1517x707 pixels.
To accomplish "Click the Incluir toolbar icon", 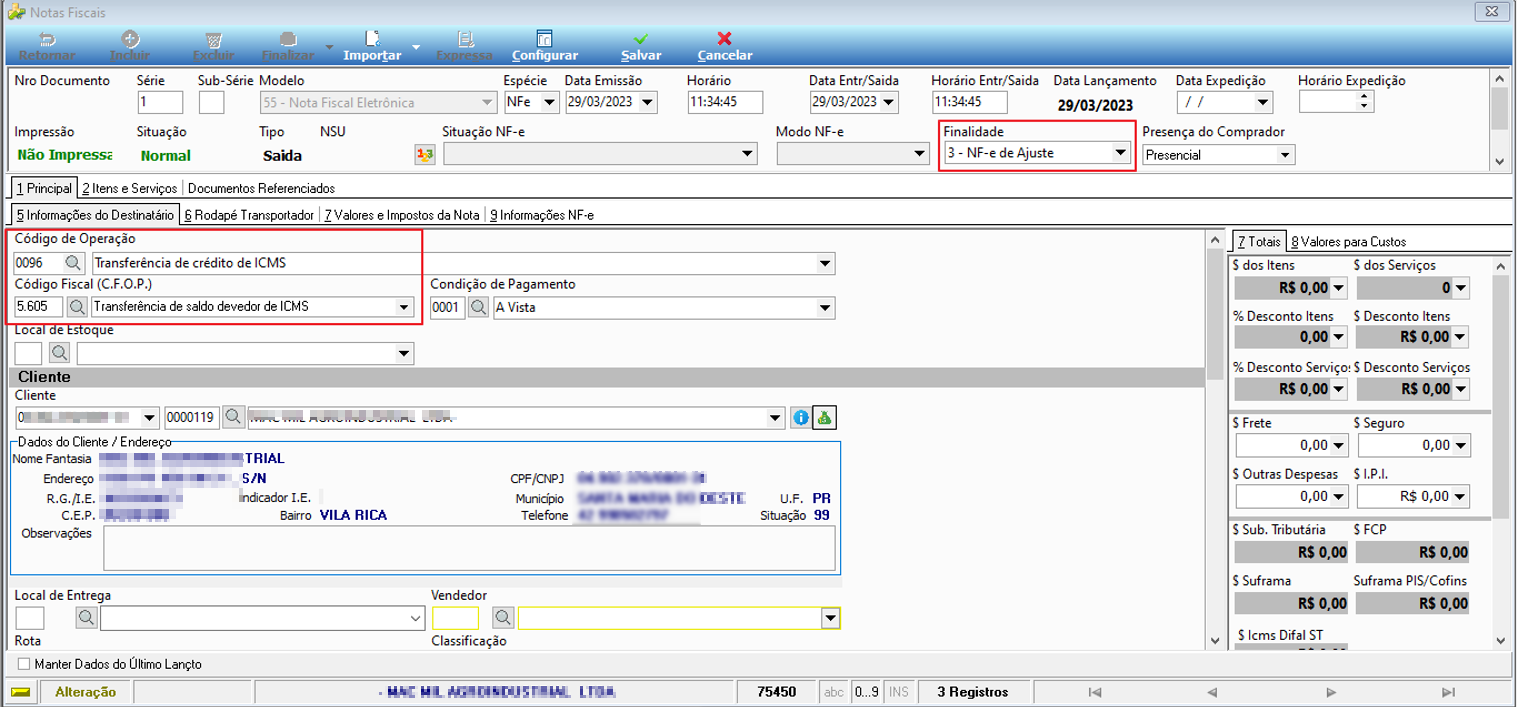I will (130, 39).
